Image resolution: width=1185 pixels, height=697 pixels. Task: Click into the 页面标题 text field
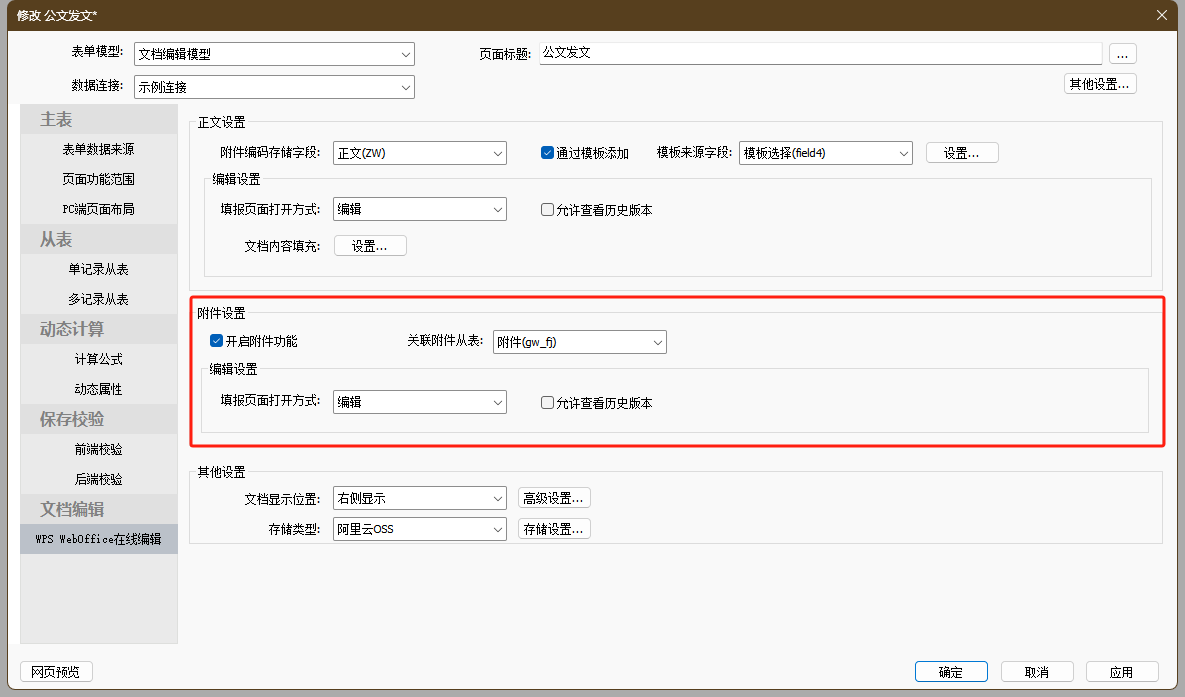pyautogui.click(x=820, y=53)
